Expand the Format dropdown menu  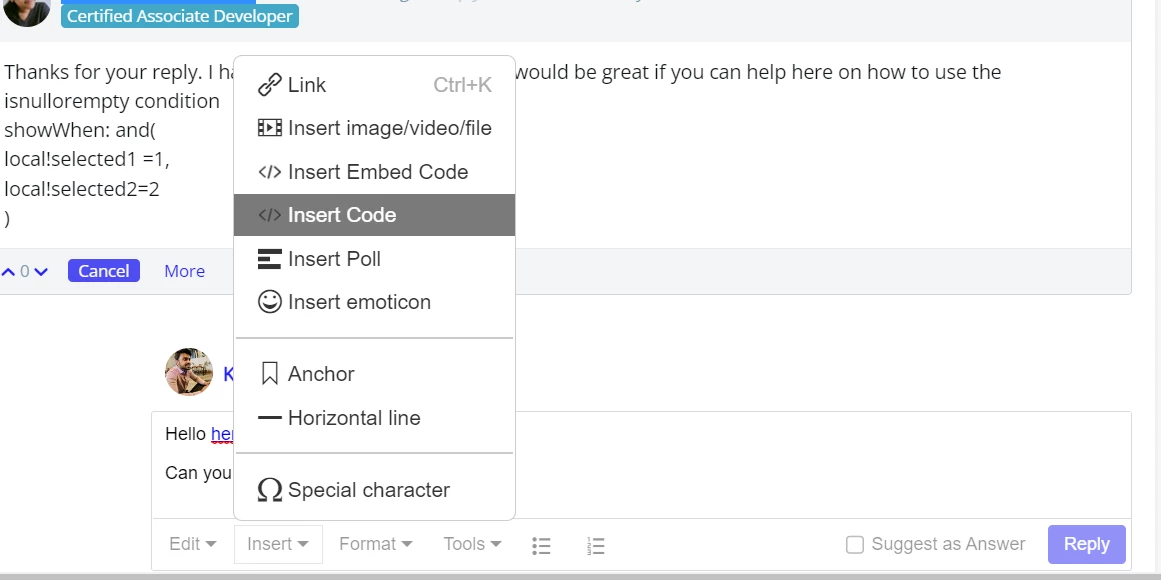pyautogui.click(x=375, y=544)
